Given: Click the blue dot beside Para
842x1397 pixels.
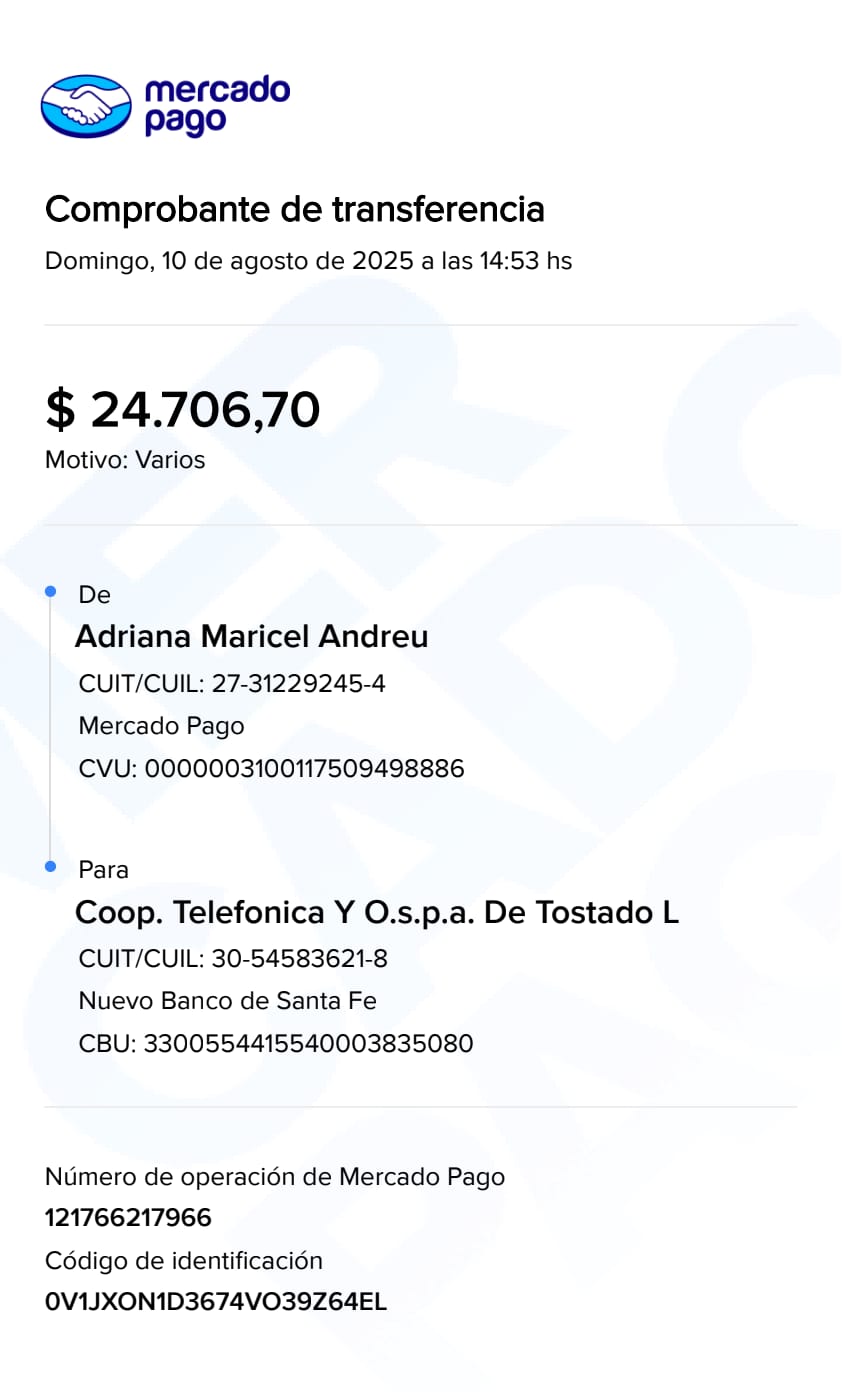Looking at the screenshot, I should point(51,866).
